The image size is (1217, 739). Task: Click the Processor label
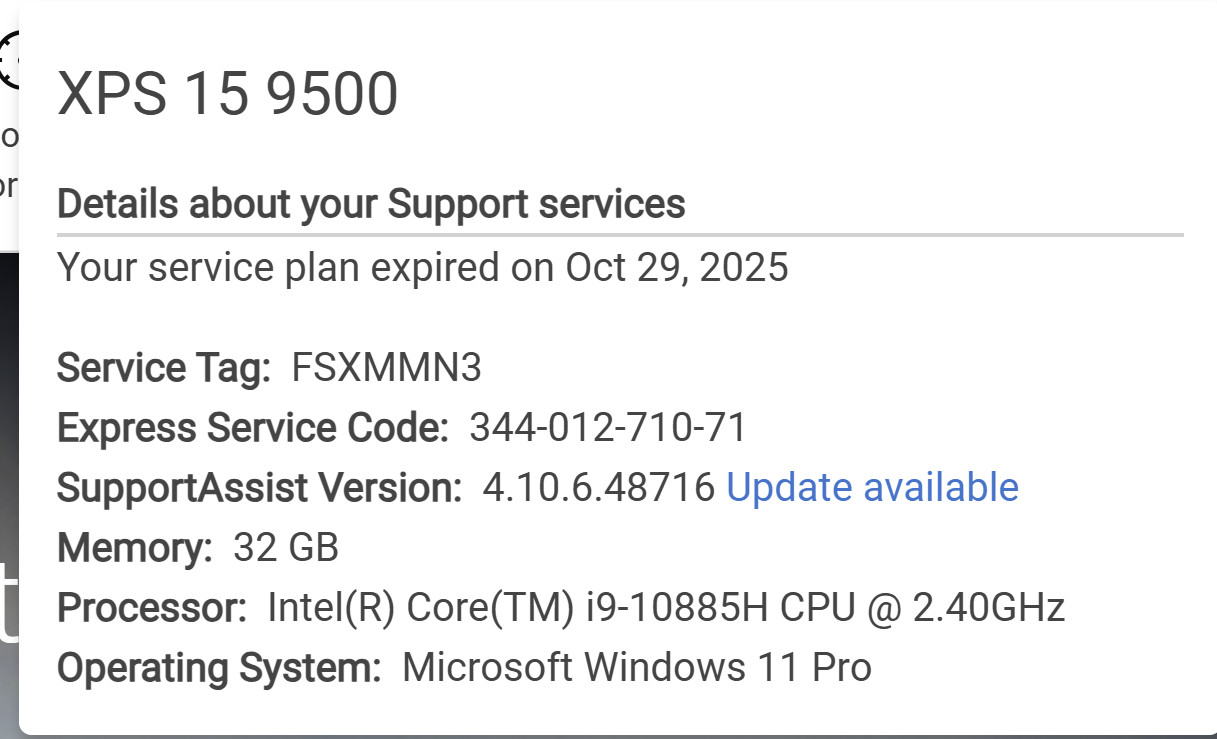pos(152,608)
